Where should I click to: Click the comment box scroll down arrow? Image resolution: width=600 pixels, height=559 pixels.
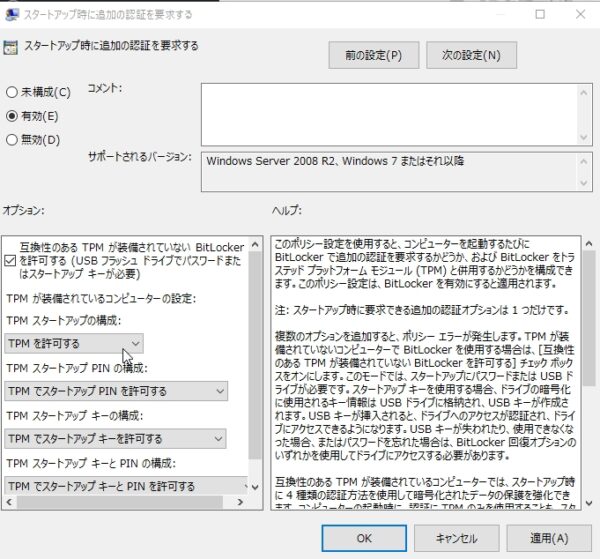[584, 137]
